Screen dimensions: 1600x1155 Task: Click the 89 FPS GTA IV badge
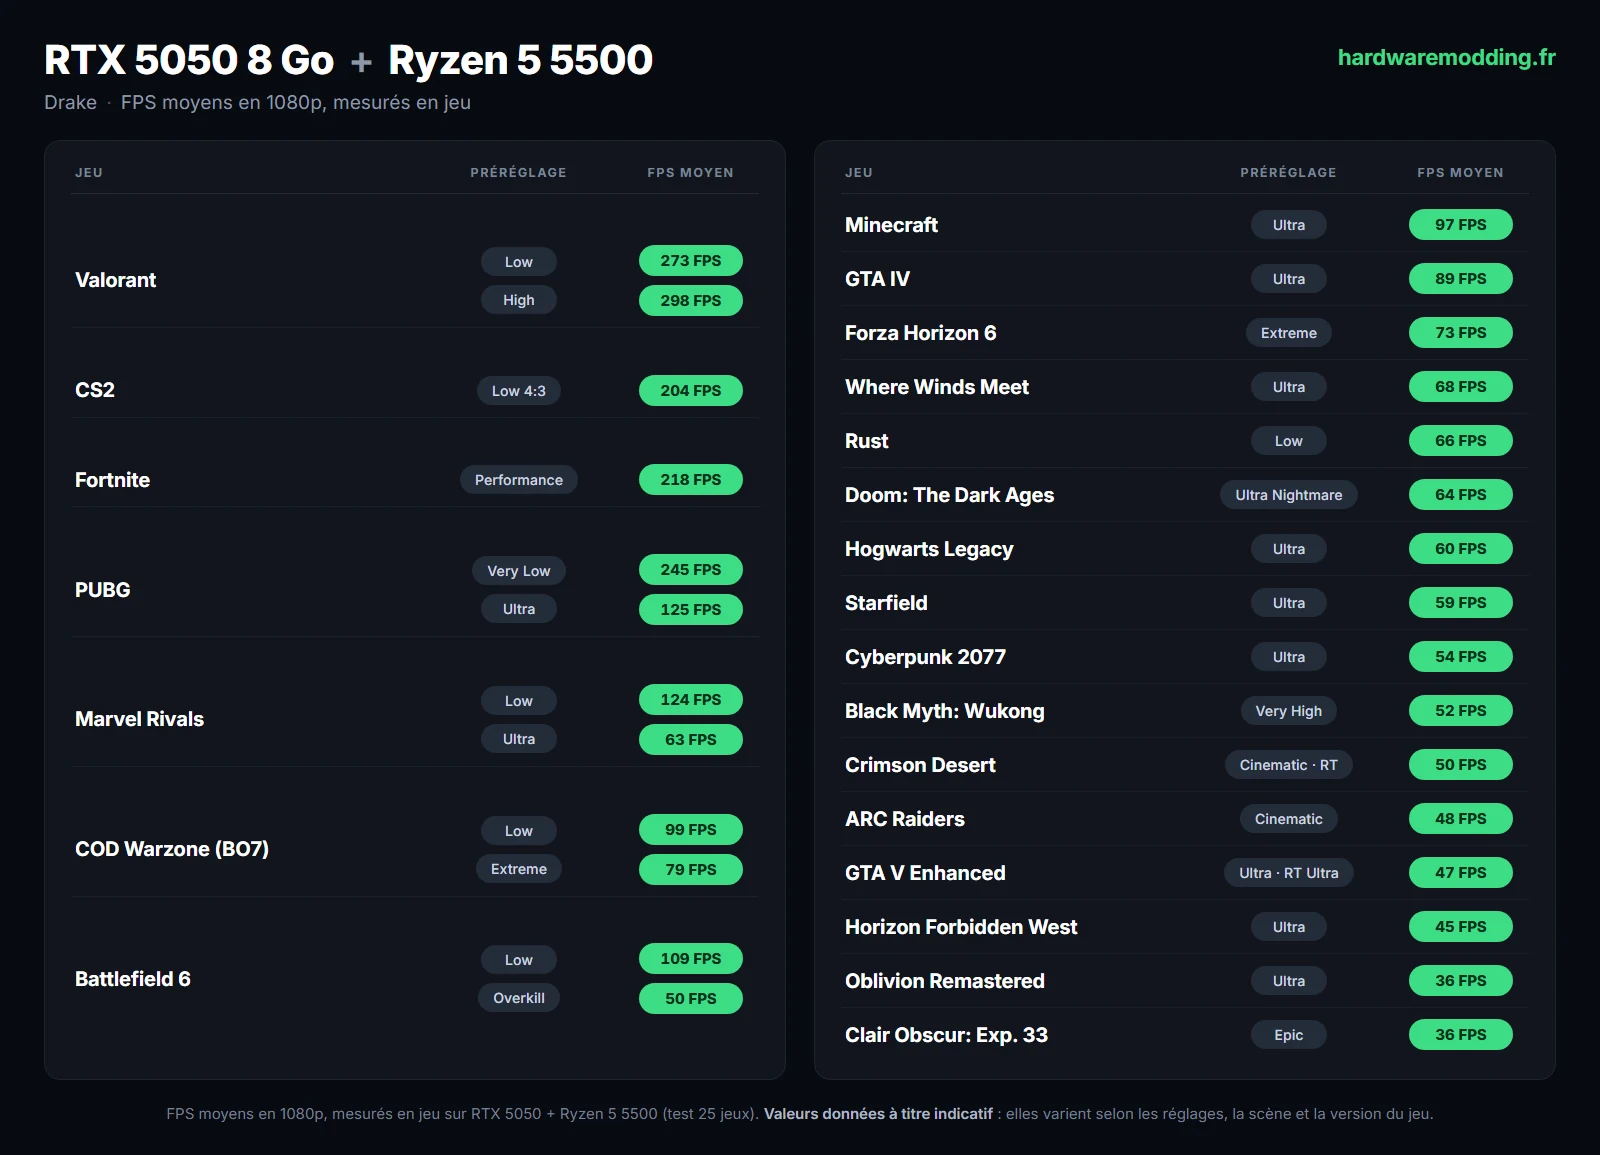(1461, 279)
